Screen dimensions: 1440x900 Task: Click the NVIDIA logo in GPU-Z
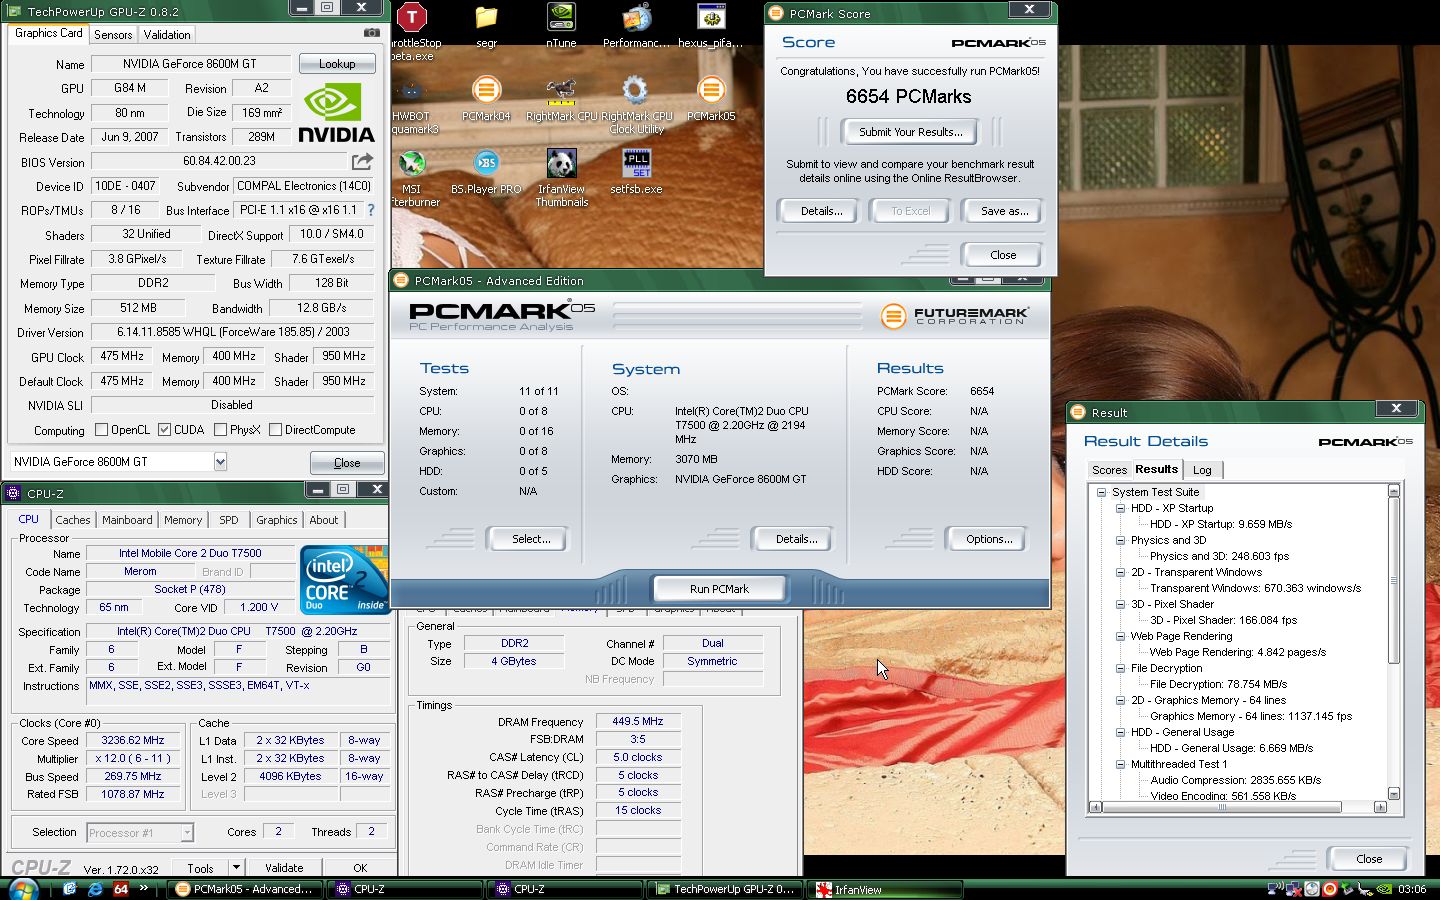(337, 114)
